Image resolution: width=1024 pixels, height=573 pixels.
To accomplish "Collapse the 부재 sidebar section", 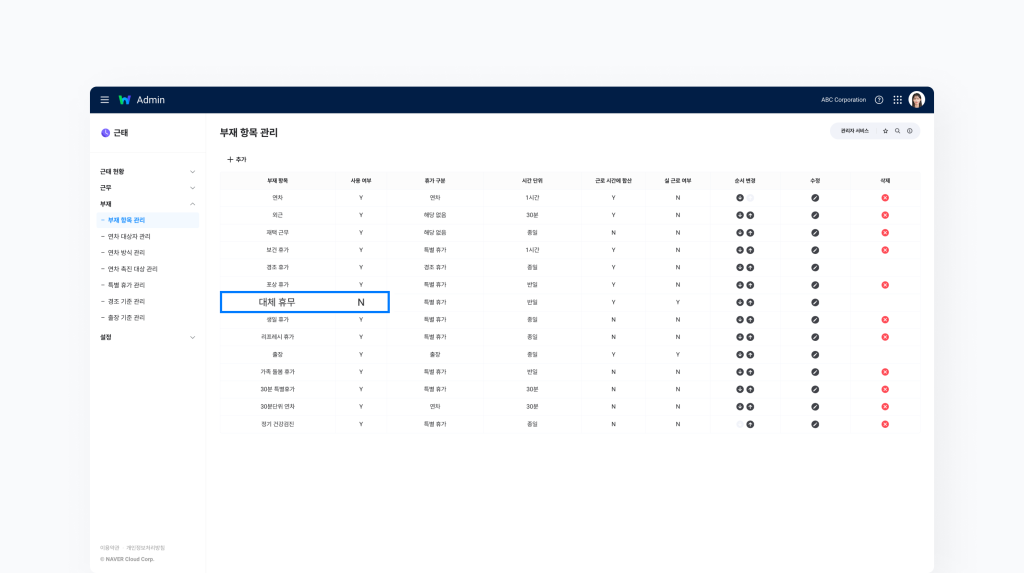I will click(x=193, y=204).
